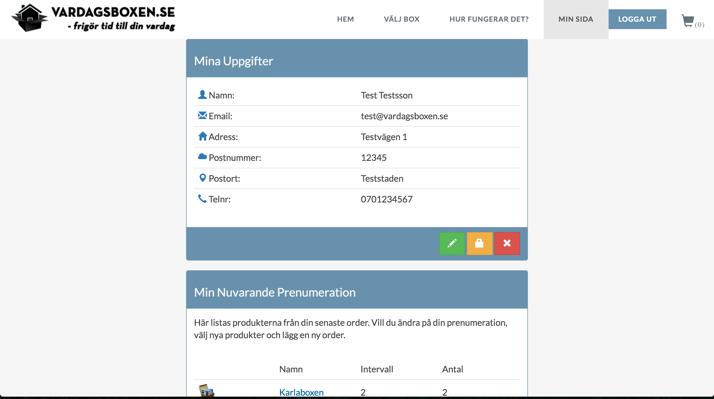The height and width of the screenshot is (399, 714).
Task: Click the Mina Uppgifter panel heading
Action: [x=234, y=61]
